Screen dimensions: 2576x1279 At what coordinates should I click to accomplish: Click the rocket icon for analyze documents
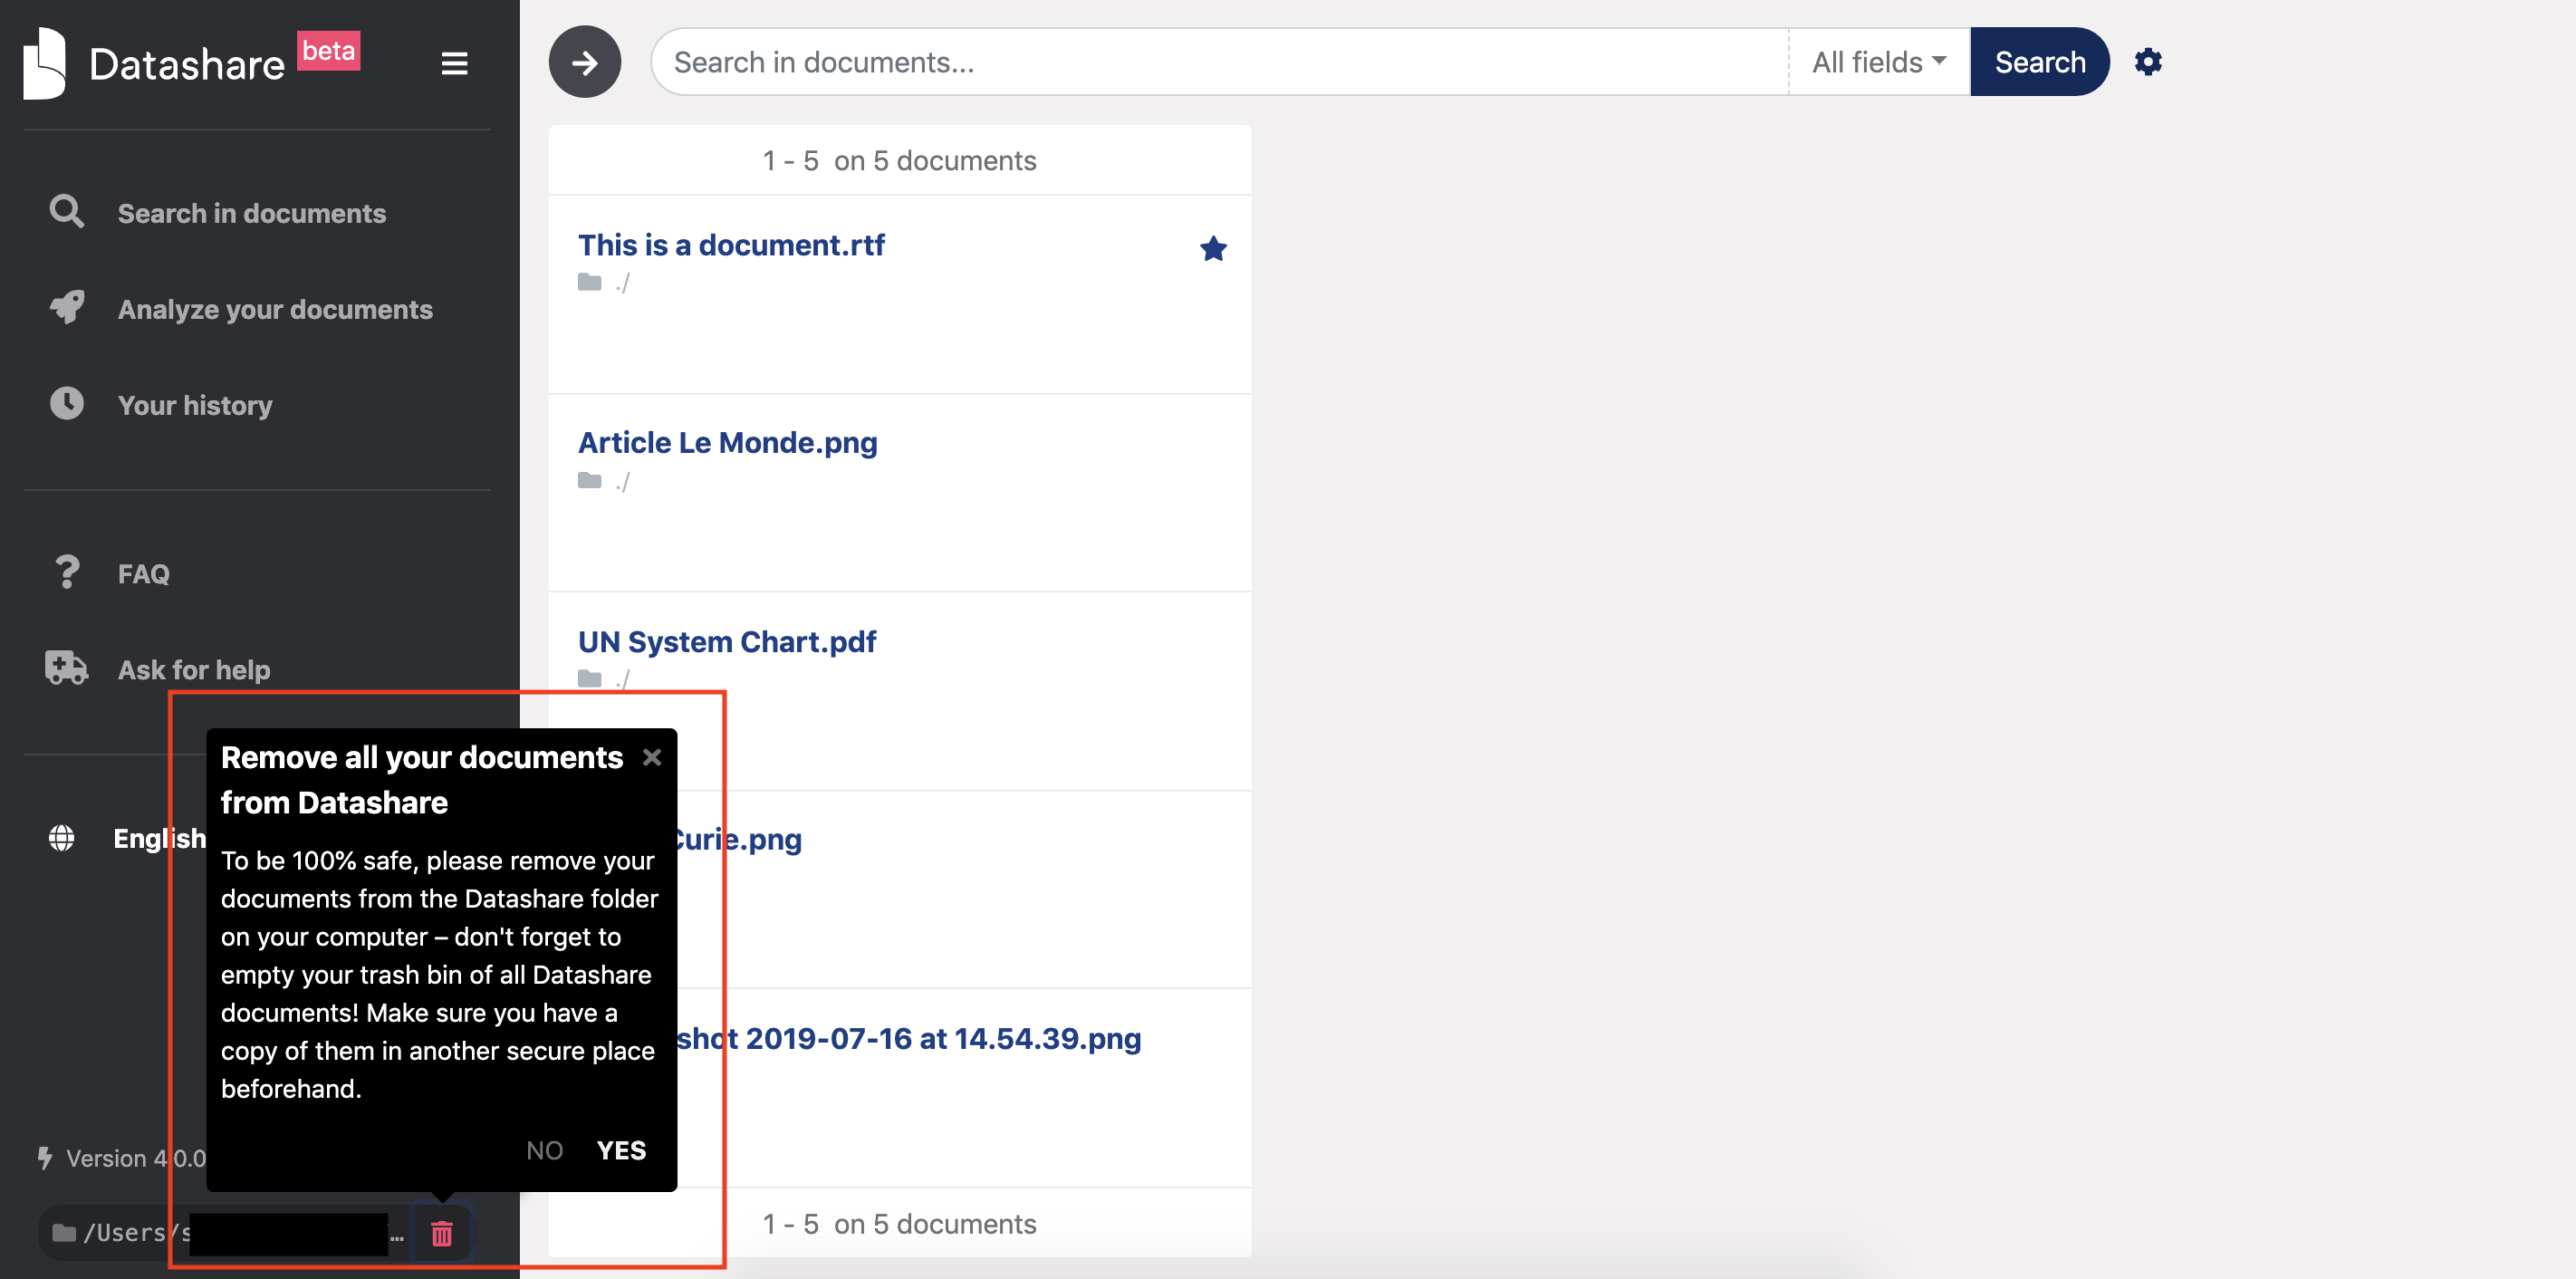point(67,308)
